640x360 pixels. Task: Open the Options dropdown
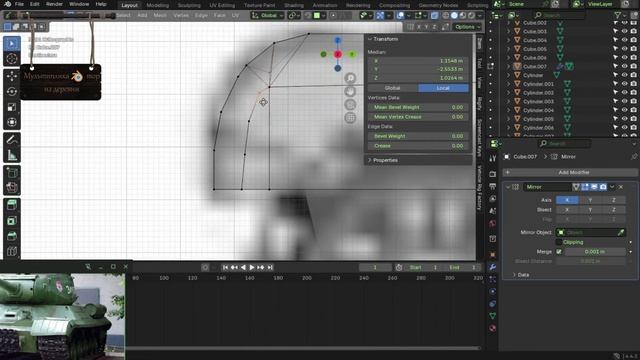(467, 27)
